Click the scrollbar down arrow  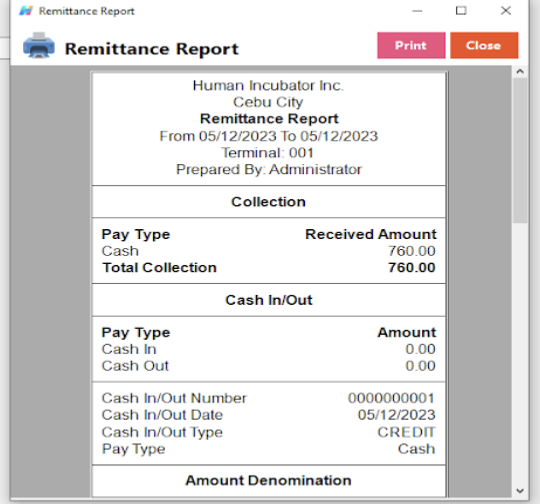coord(520,491)
